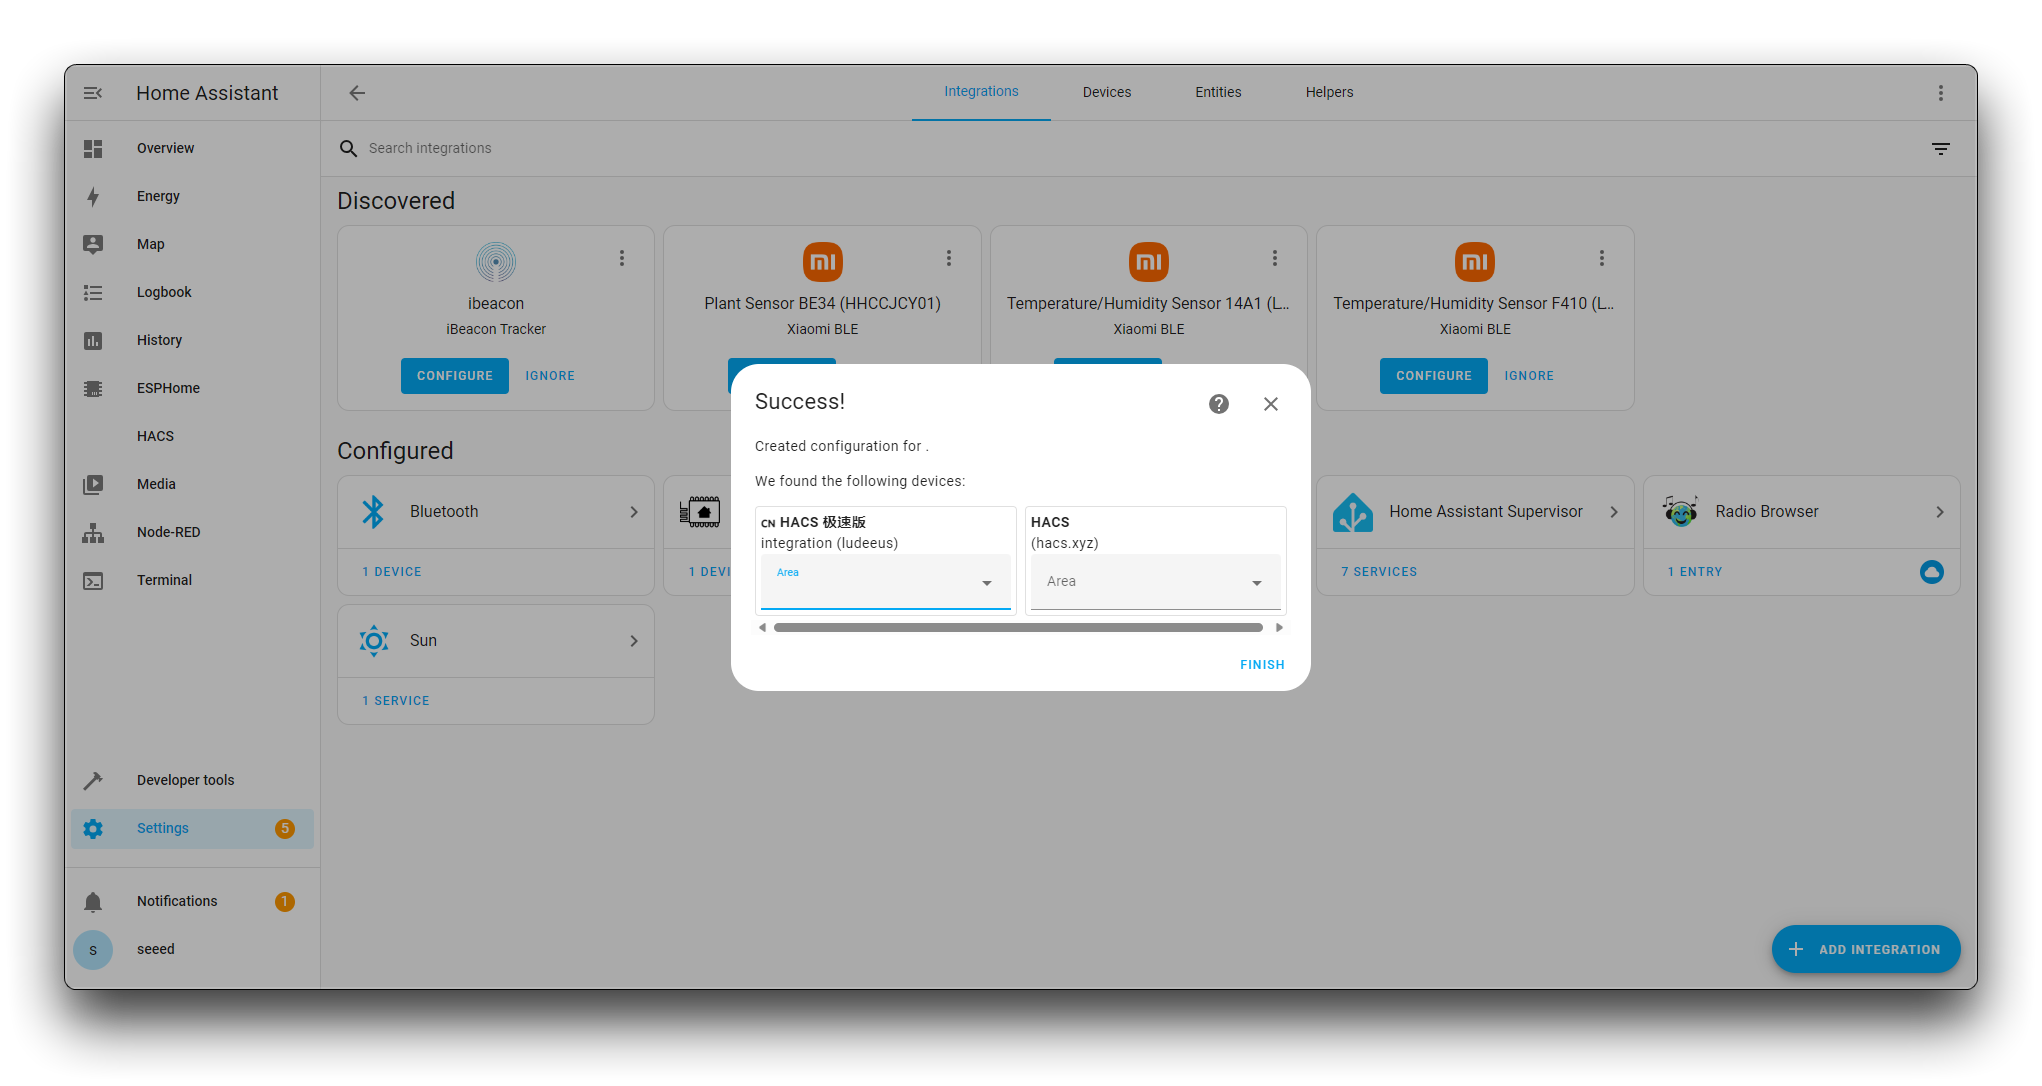
Task: Open the Overview dashboard icon
Action: pos(93,148)
